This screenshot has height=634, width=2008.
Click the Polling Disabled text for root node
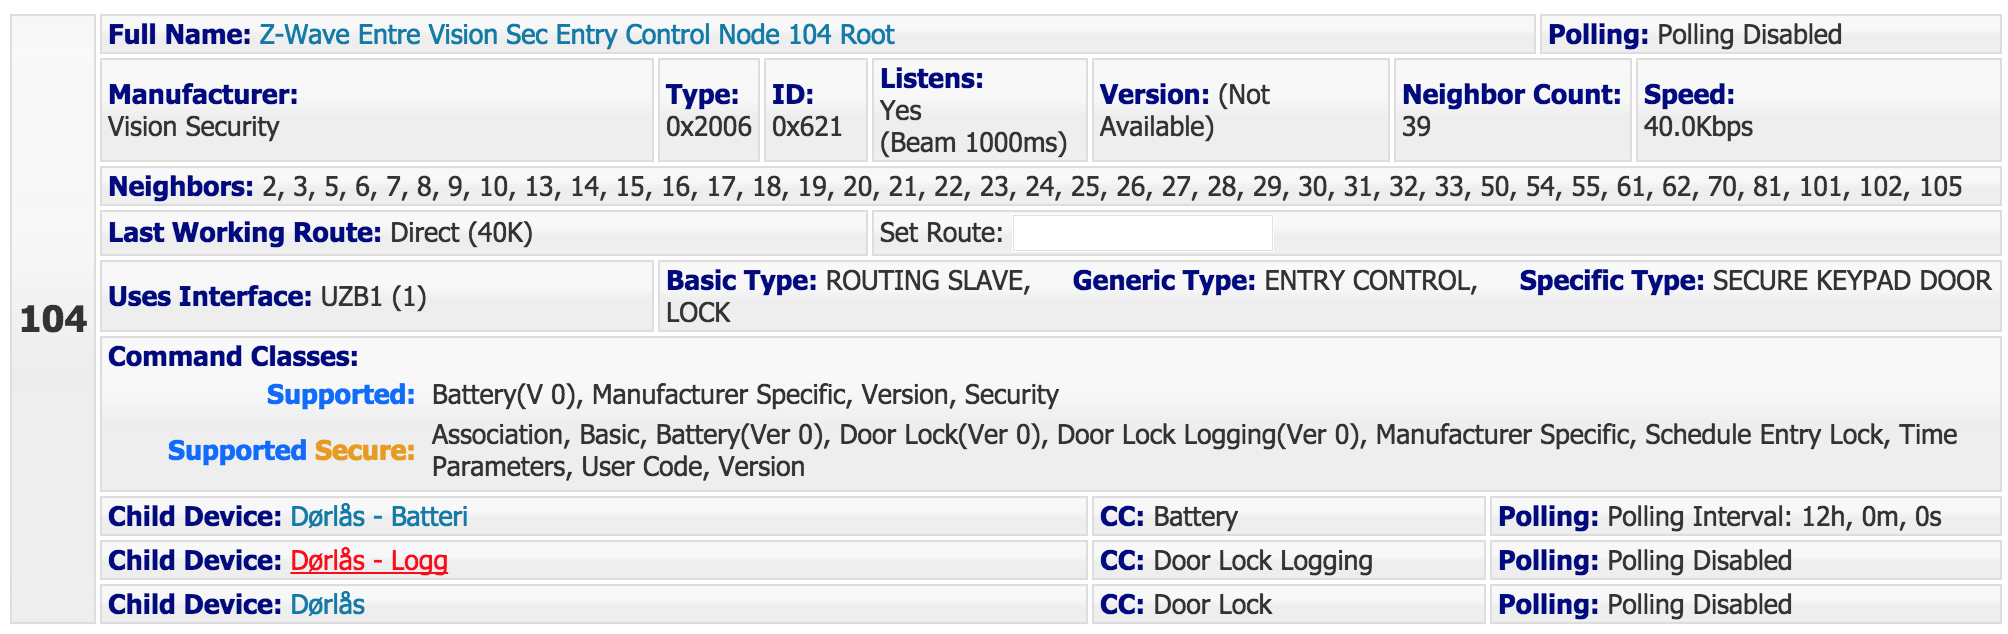tap(1749, 35)
